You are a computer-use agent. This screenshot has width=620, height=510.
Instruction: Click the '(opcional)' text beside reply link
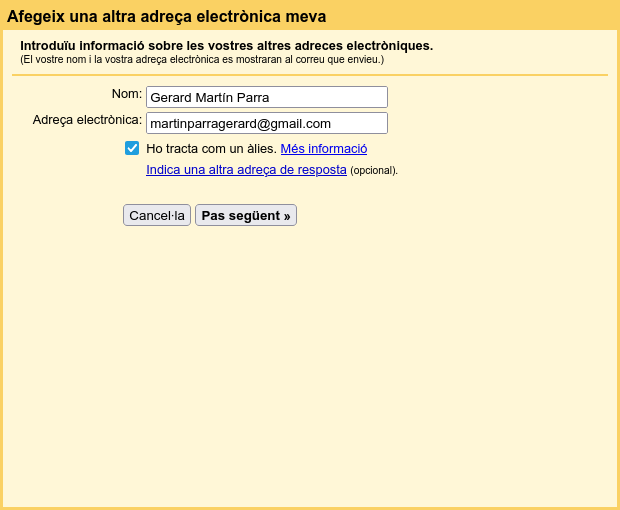(x=374, y=171)
